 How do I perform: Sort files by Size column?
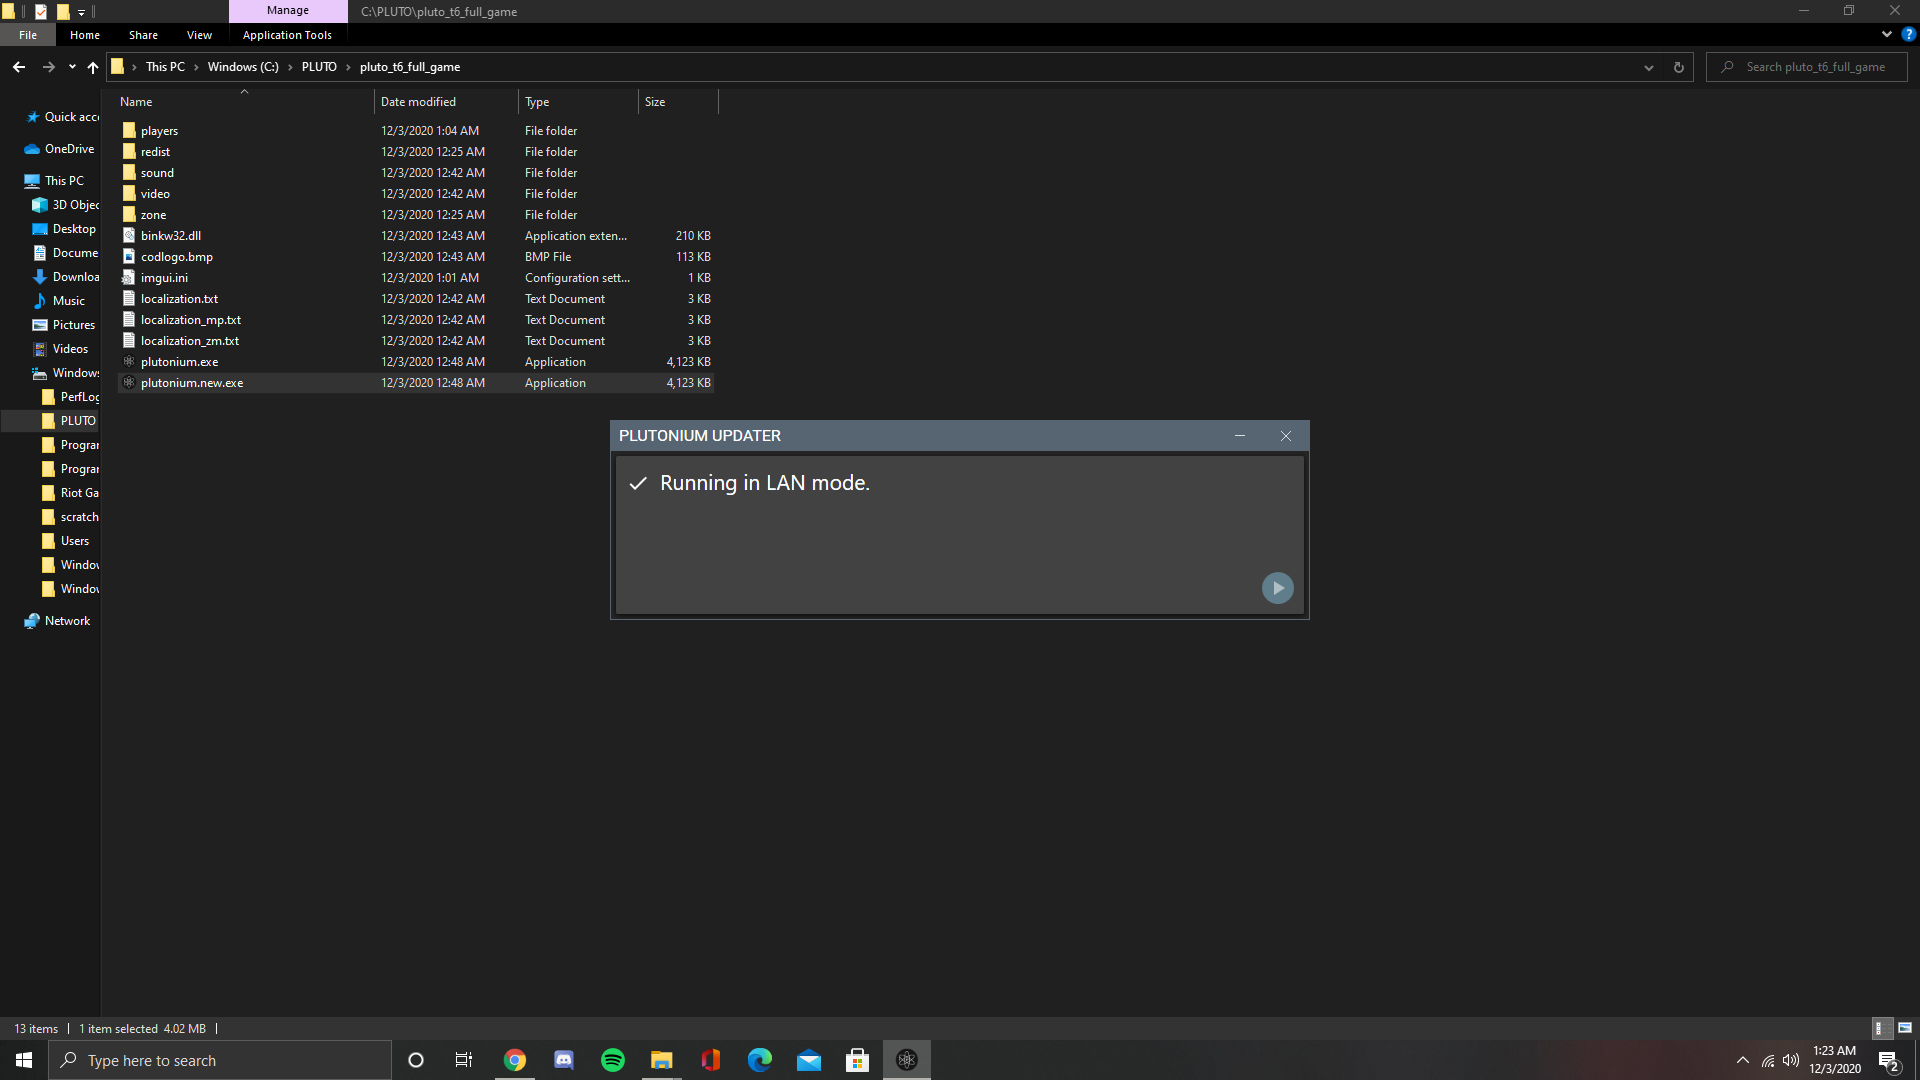678,102
